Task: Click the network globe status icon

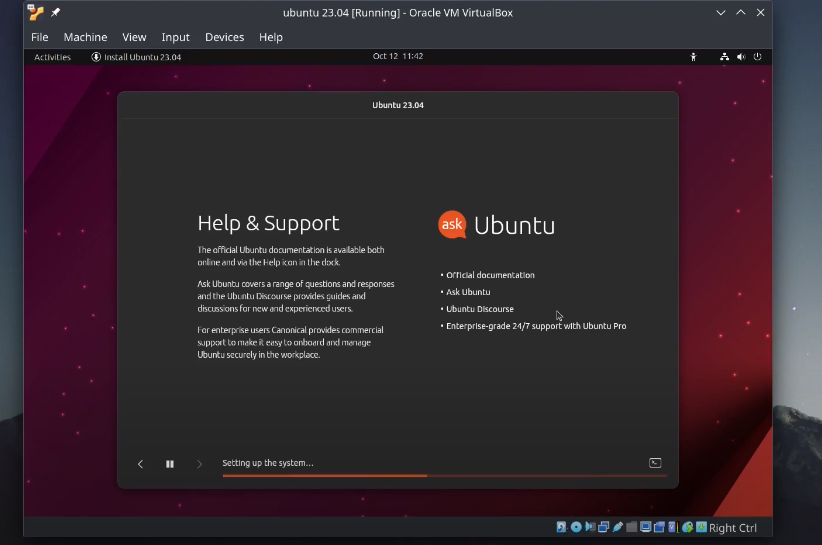Action: [688, 527]
